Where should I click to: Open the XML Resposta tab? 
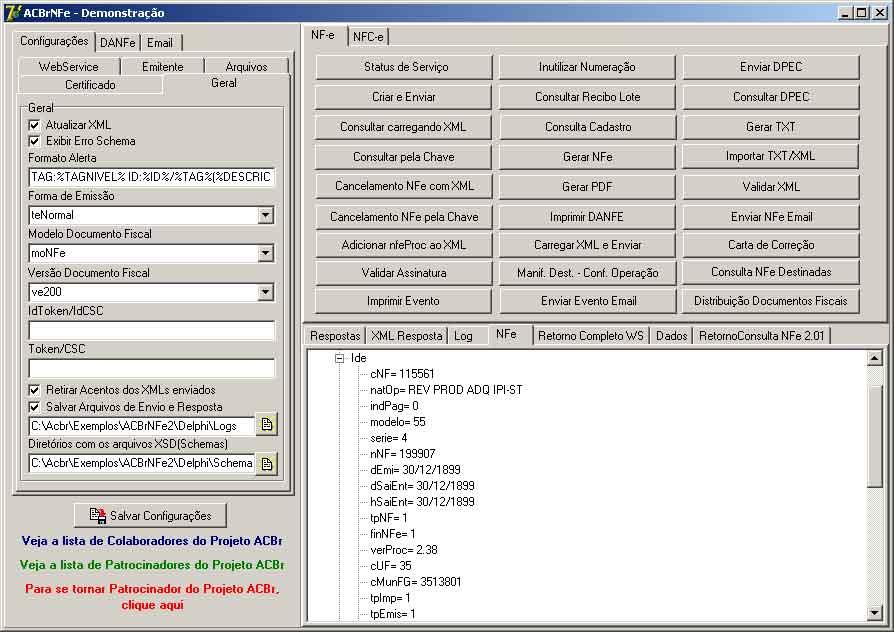(x=407, y=336)
